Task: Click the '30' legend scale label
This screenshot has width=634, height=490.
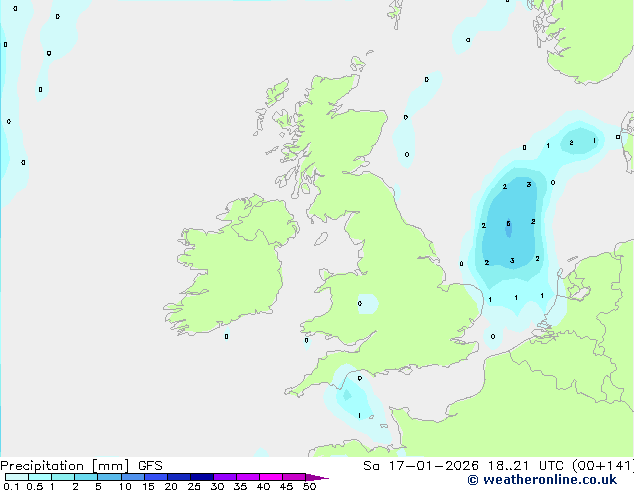Action: click(x=217, y=486)
